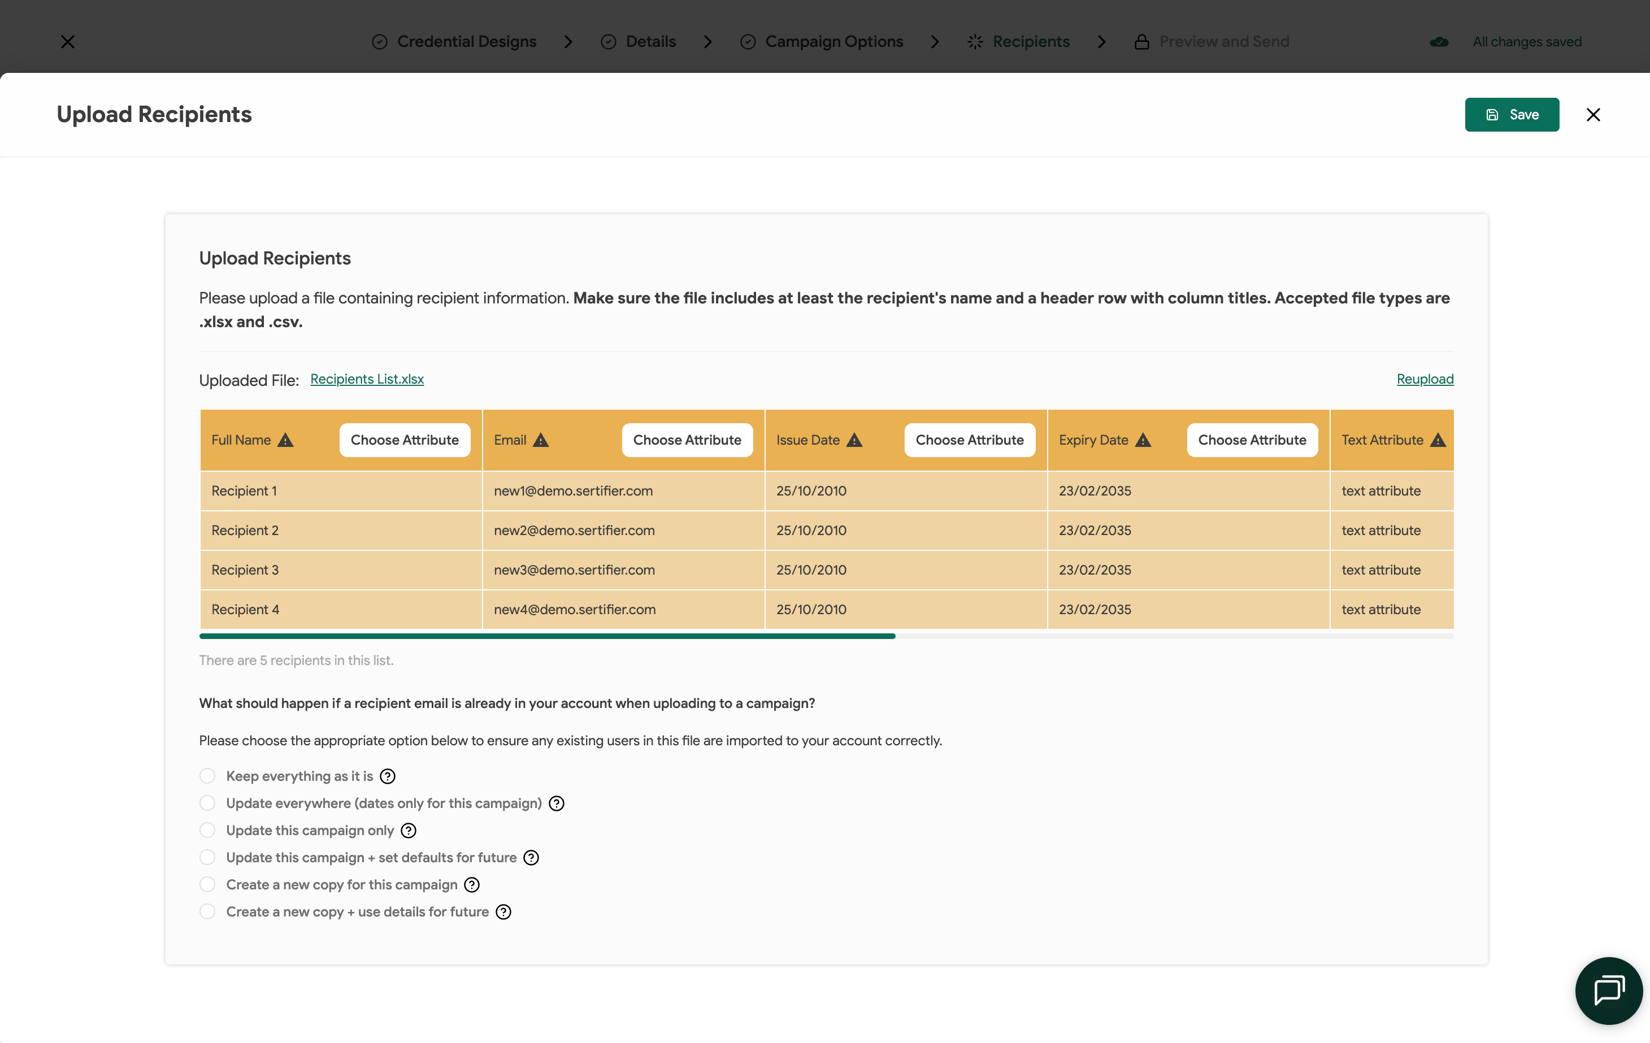Image resolution: width=1650 pixels, height=1043 pixels.
Task: Click the warning icon next to Text Attribute
Action: pyautogui.click(x=1437, y=440)
